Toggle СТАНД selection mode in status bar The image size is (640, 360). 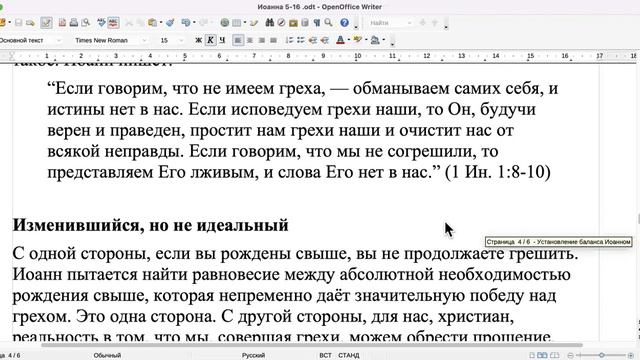point(349,356)
